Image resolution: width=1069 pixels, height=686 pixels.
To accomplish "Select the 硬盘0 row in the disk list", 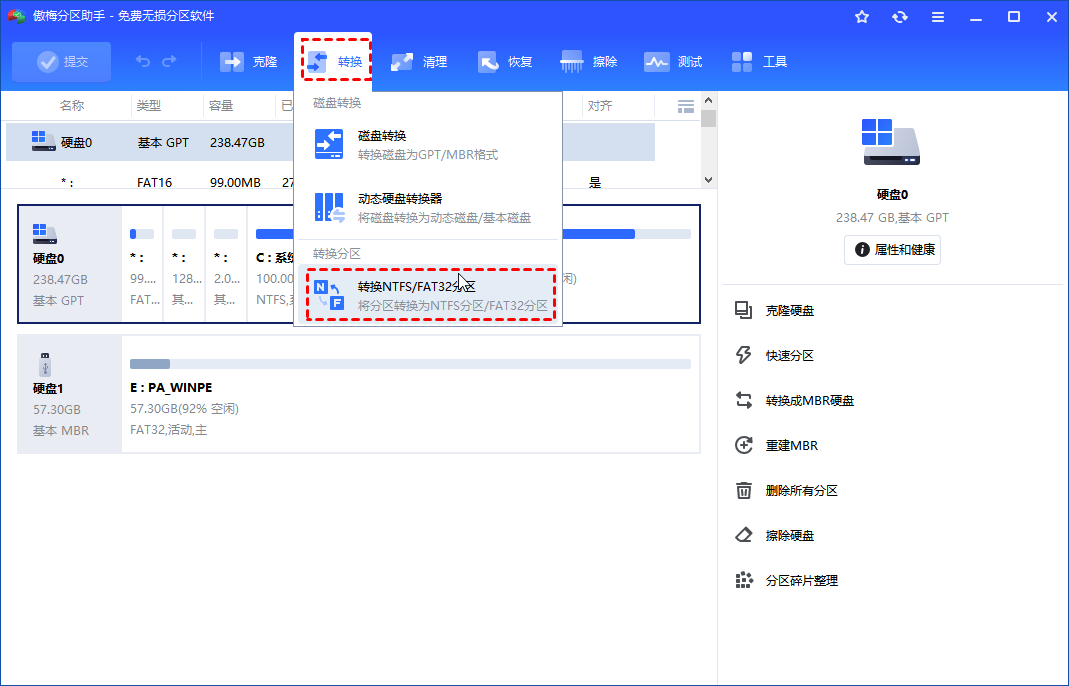I will 330,142.
